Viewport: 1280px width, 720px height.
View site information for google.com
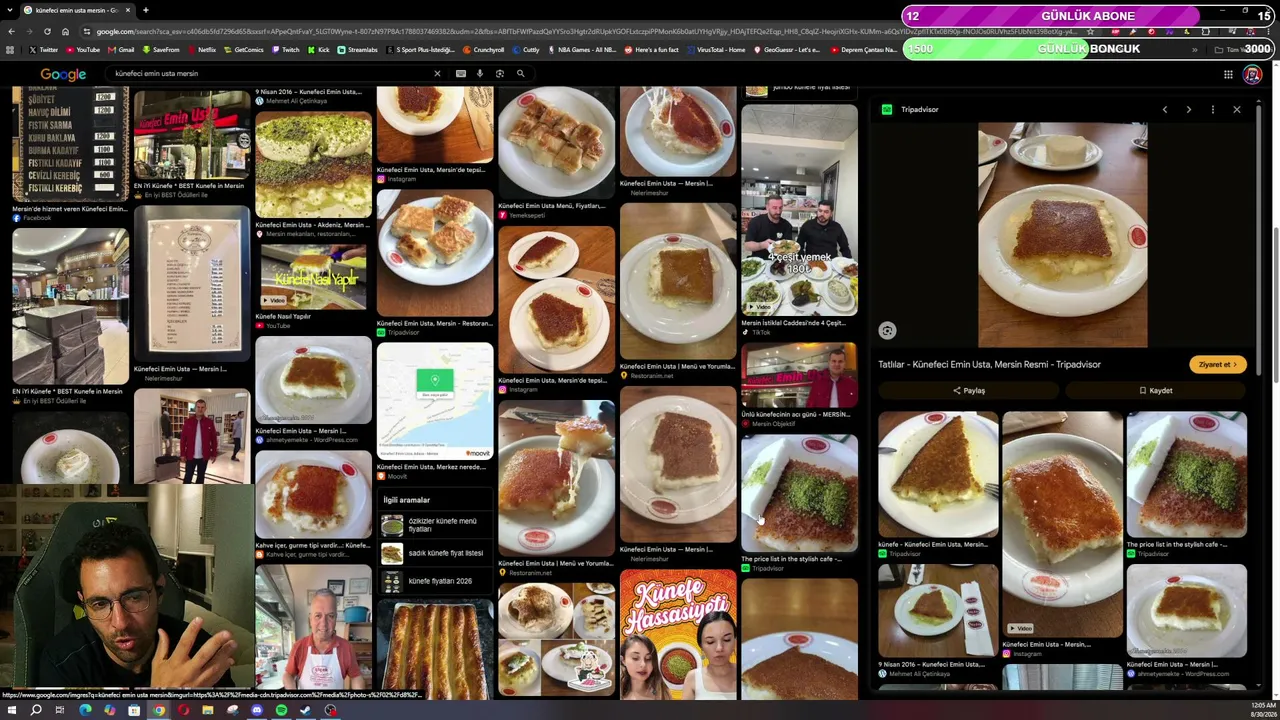coord(87,31)
